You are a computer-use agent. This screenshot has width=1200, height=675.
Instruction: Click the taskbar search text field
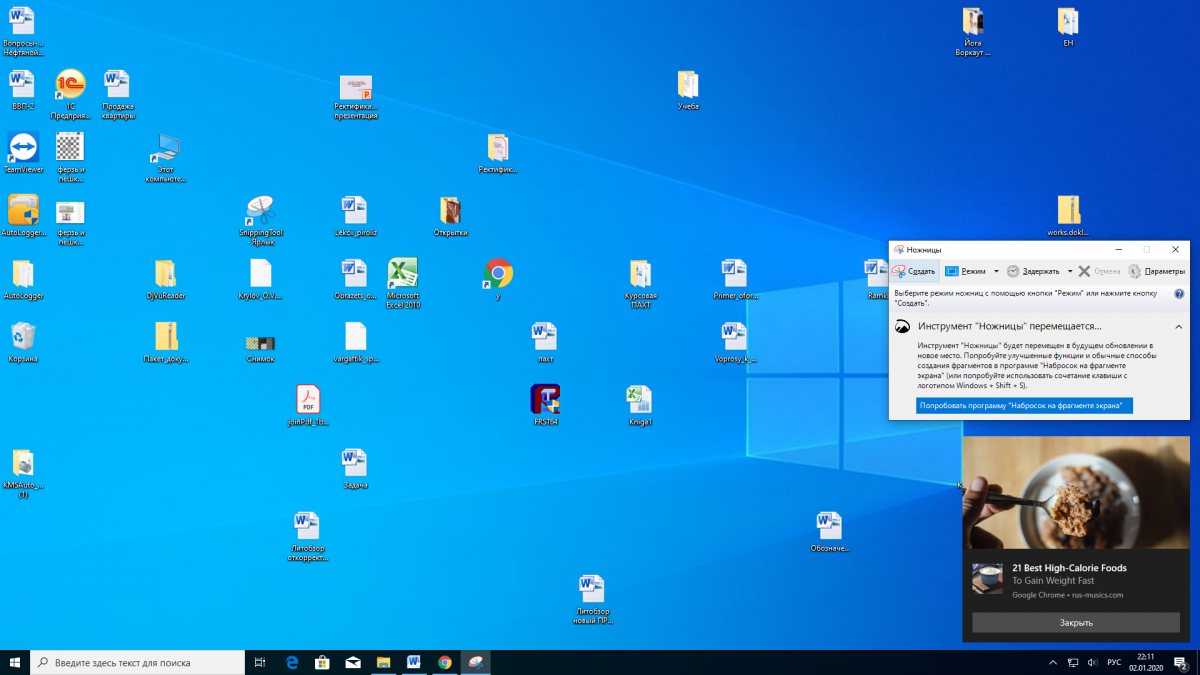tap(140, 662)
